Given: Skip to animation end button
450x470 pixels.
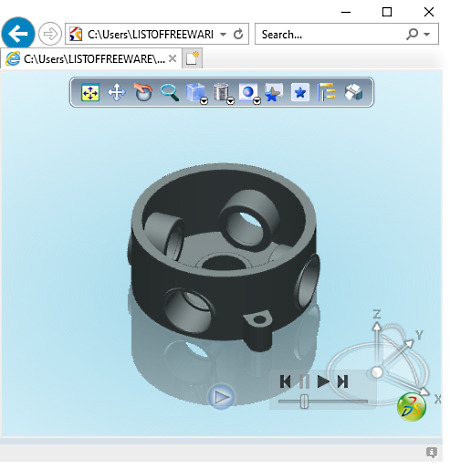Looking at the screenshot, I should coord(343,381).
